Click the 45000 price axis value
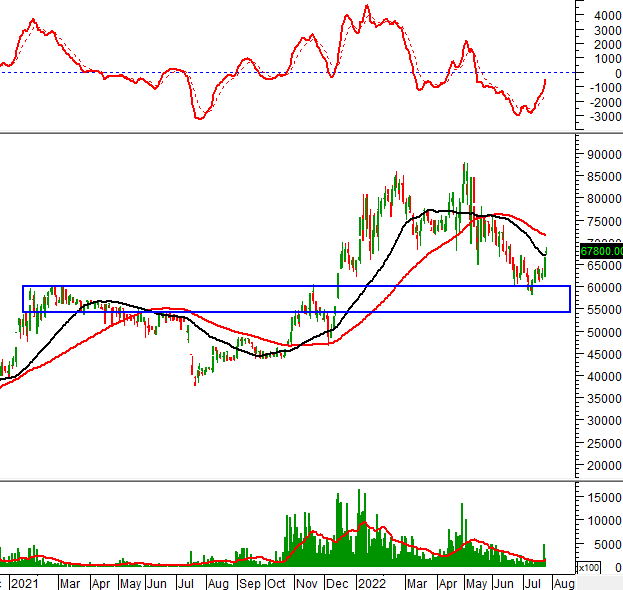This screenshot has height=590, width=623. (604, 354)
